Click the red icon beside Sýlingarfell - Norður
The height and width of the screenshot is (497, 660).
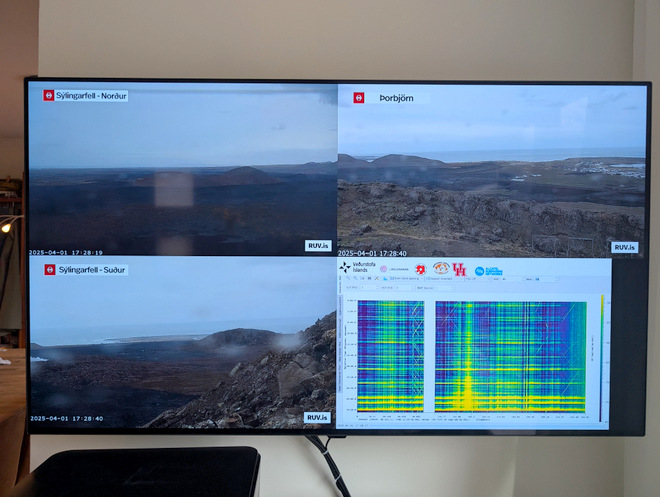tap(49, 96)
